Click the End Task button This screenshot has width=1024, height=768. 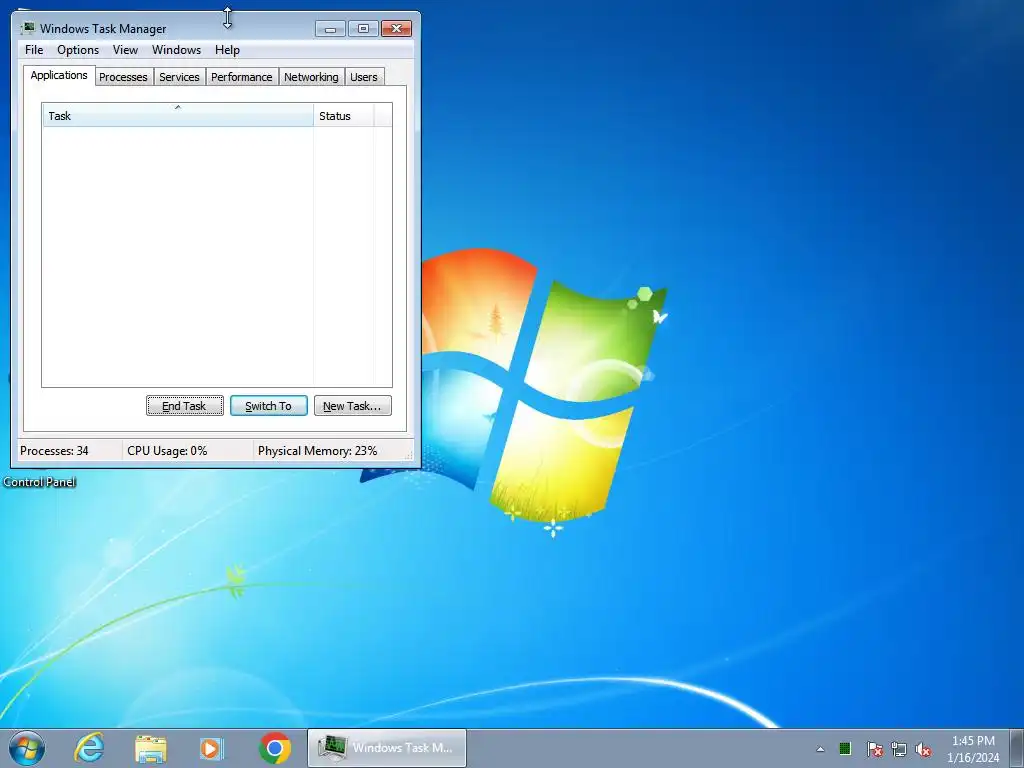185,406
